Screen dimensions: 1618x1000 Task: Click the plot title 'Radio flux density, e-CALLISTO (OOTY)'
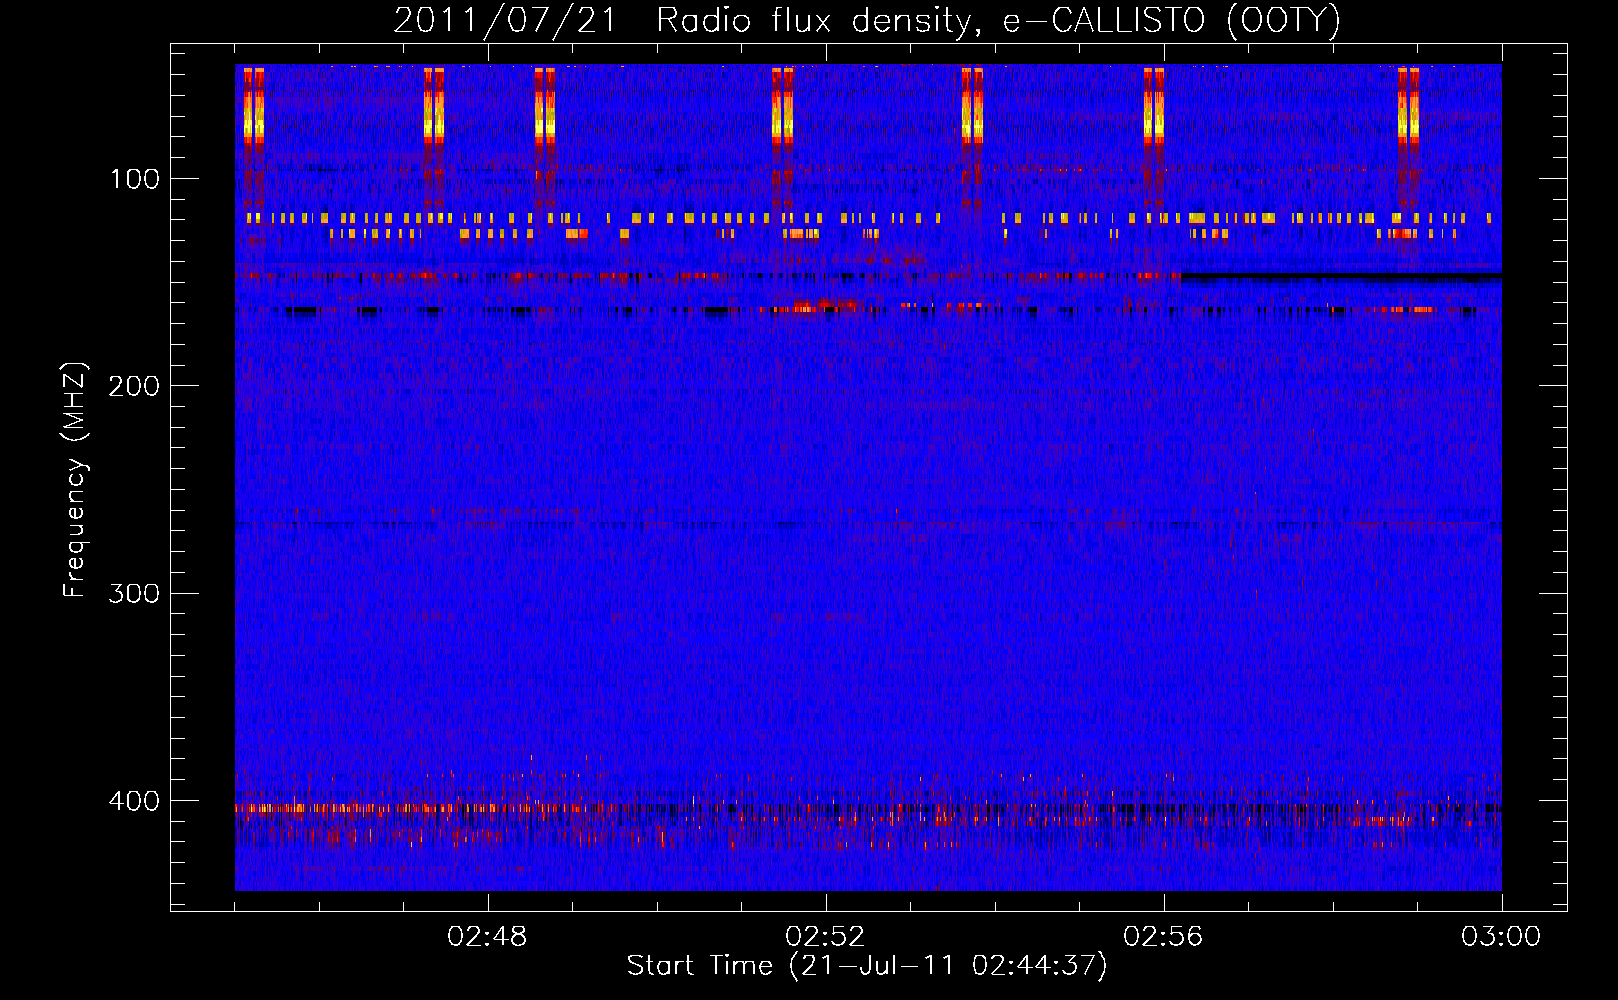point(998,21)
